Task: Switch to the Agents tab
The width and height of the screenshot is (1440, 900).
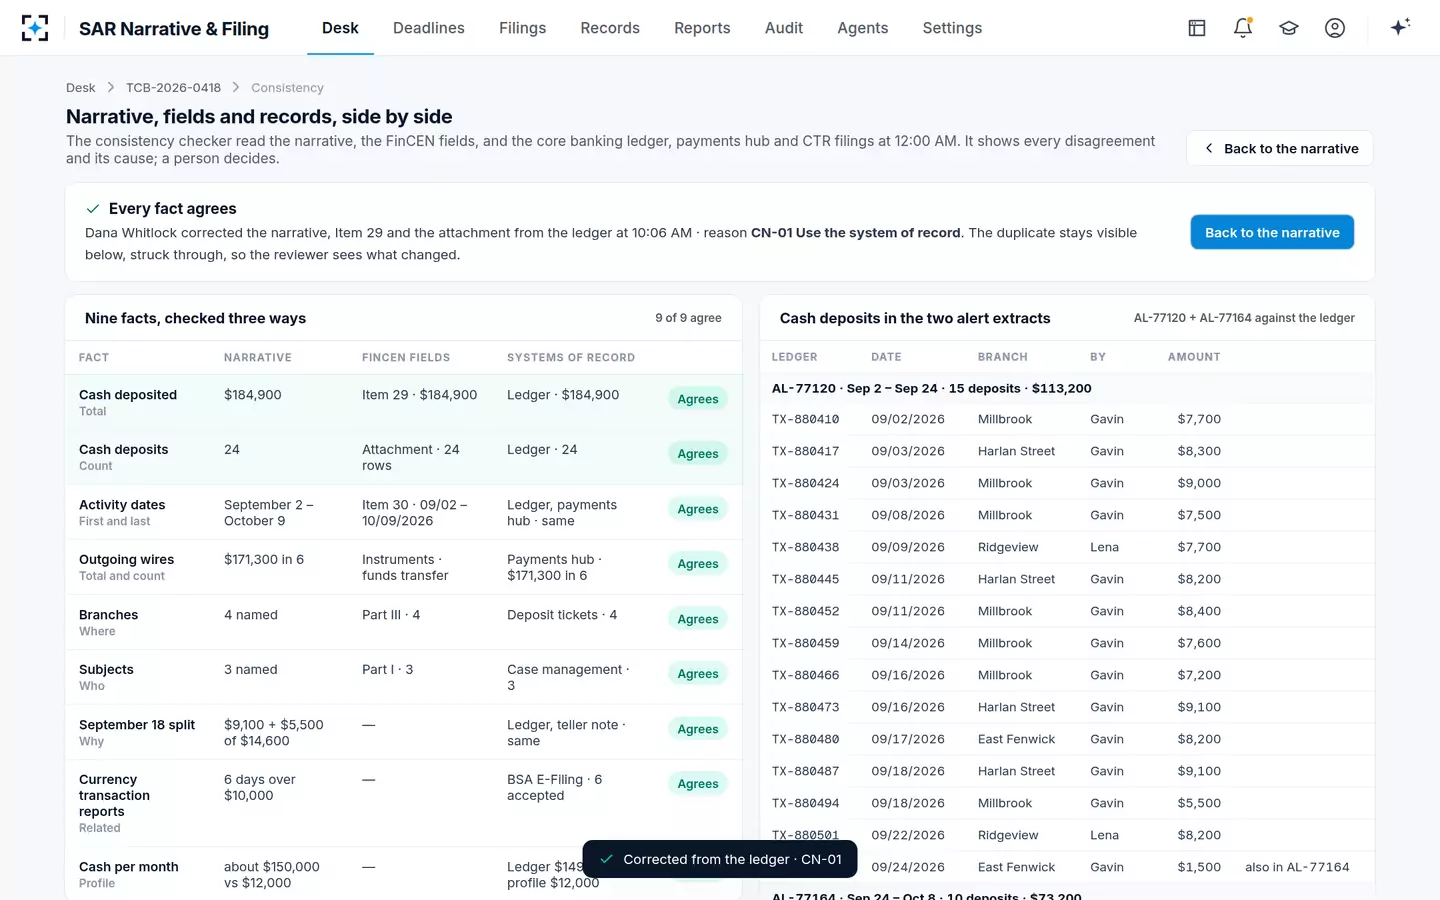Action: tap(863, 28)
